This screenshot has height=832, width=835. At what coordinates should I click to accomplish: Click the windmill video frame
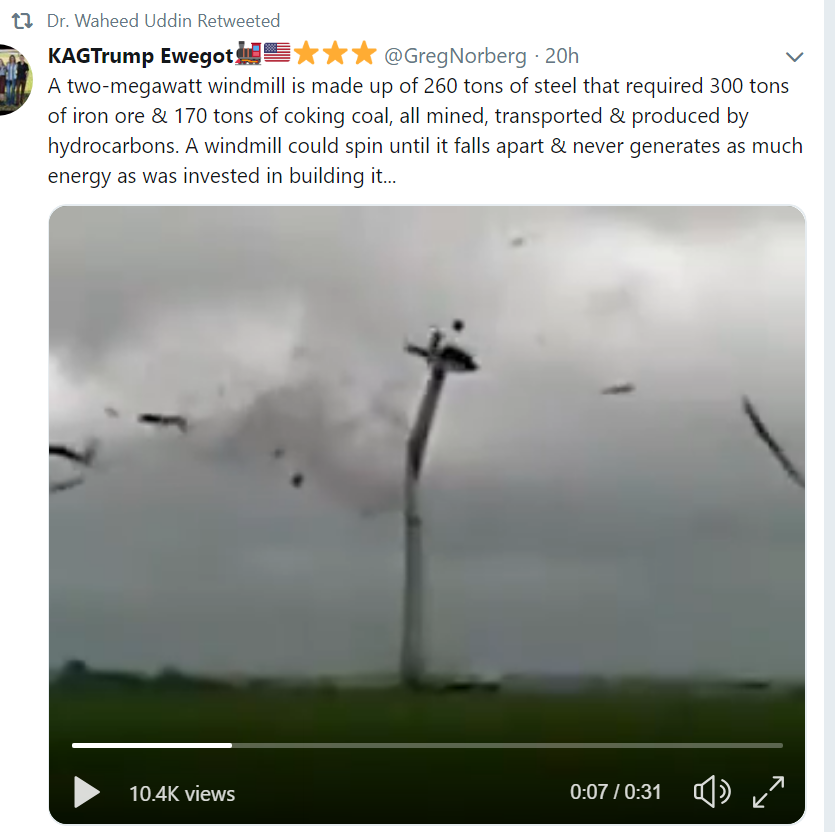(427, 450)
